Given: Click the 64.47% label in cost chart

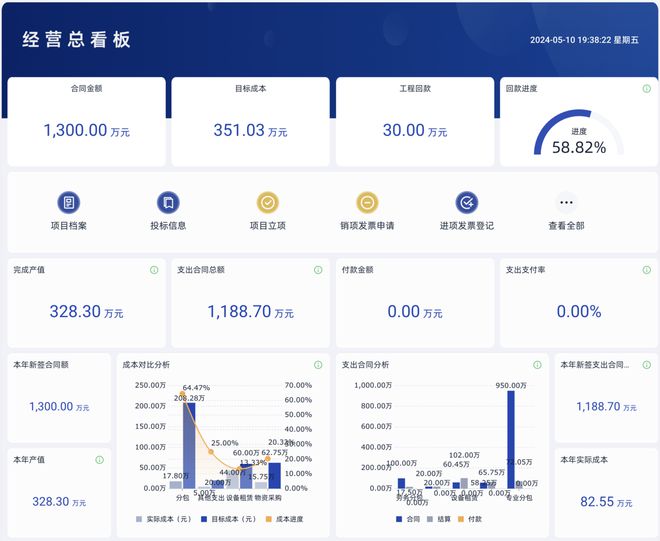Looking at the screenshot, I should [x=196, y=387].
